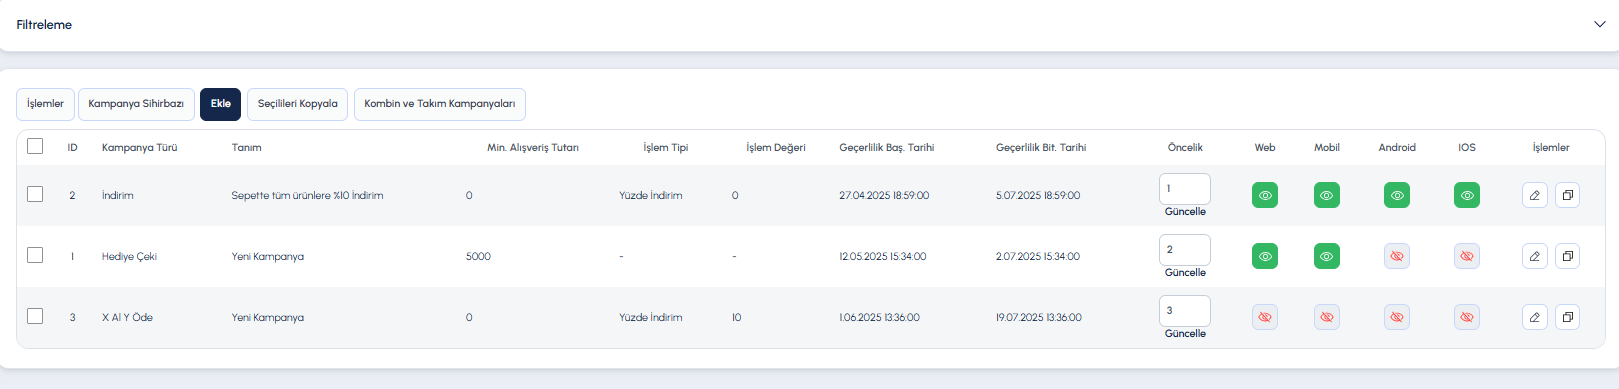Click Güncelle under priority 3
Image resolution: width=1619 pixels, height=389 pixels.
tap(1185, 334)
